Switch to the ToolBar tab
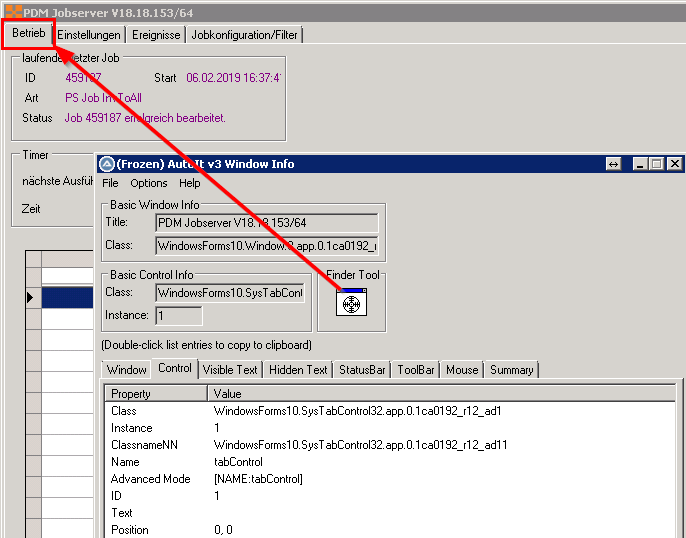The height and width of the screenshot is (538, 686). (x=416, y=370)
